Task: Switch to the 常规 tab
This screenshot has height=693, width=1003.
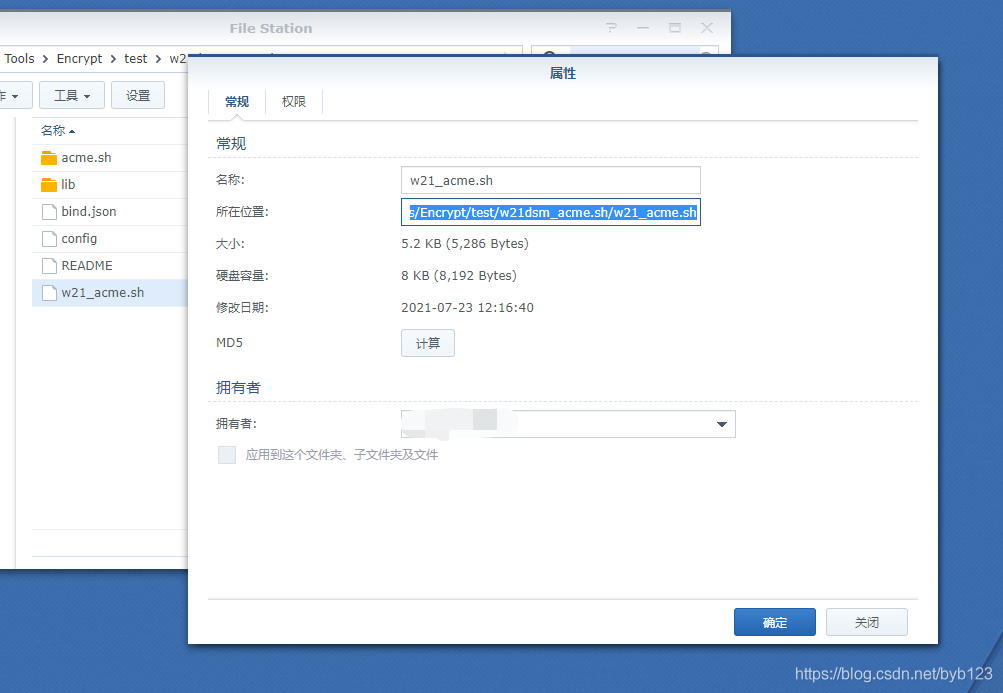Action: pyautogui.click(x=236, y=101)
